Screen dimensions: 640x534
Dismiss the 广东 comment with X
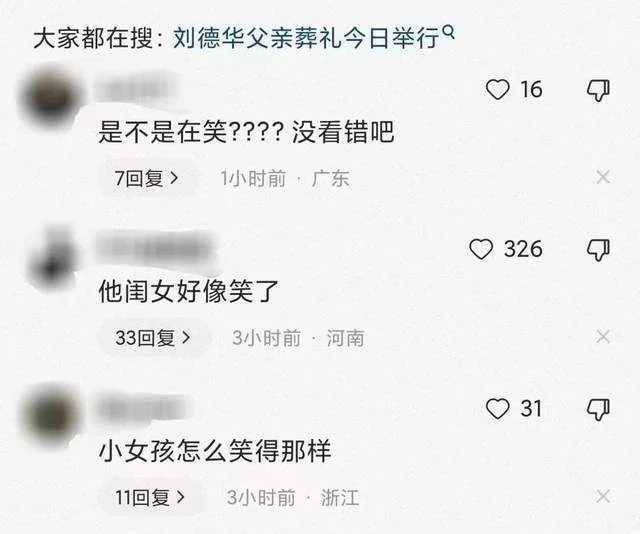(603, 177)
